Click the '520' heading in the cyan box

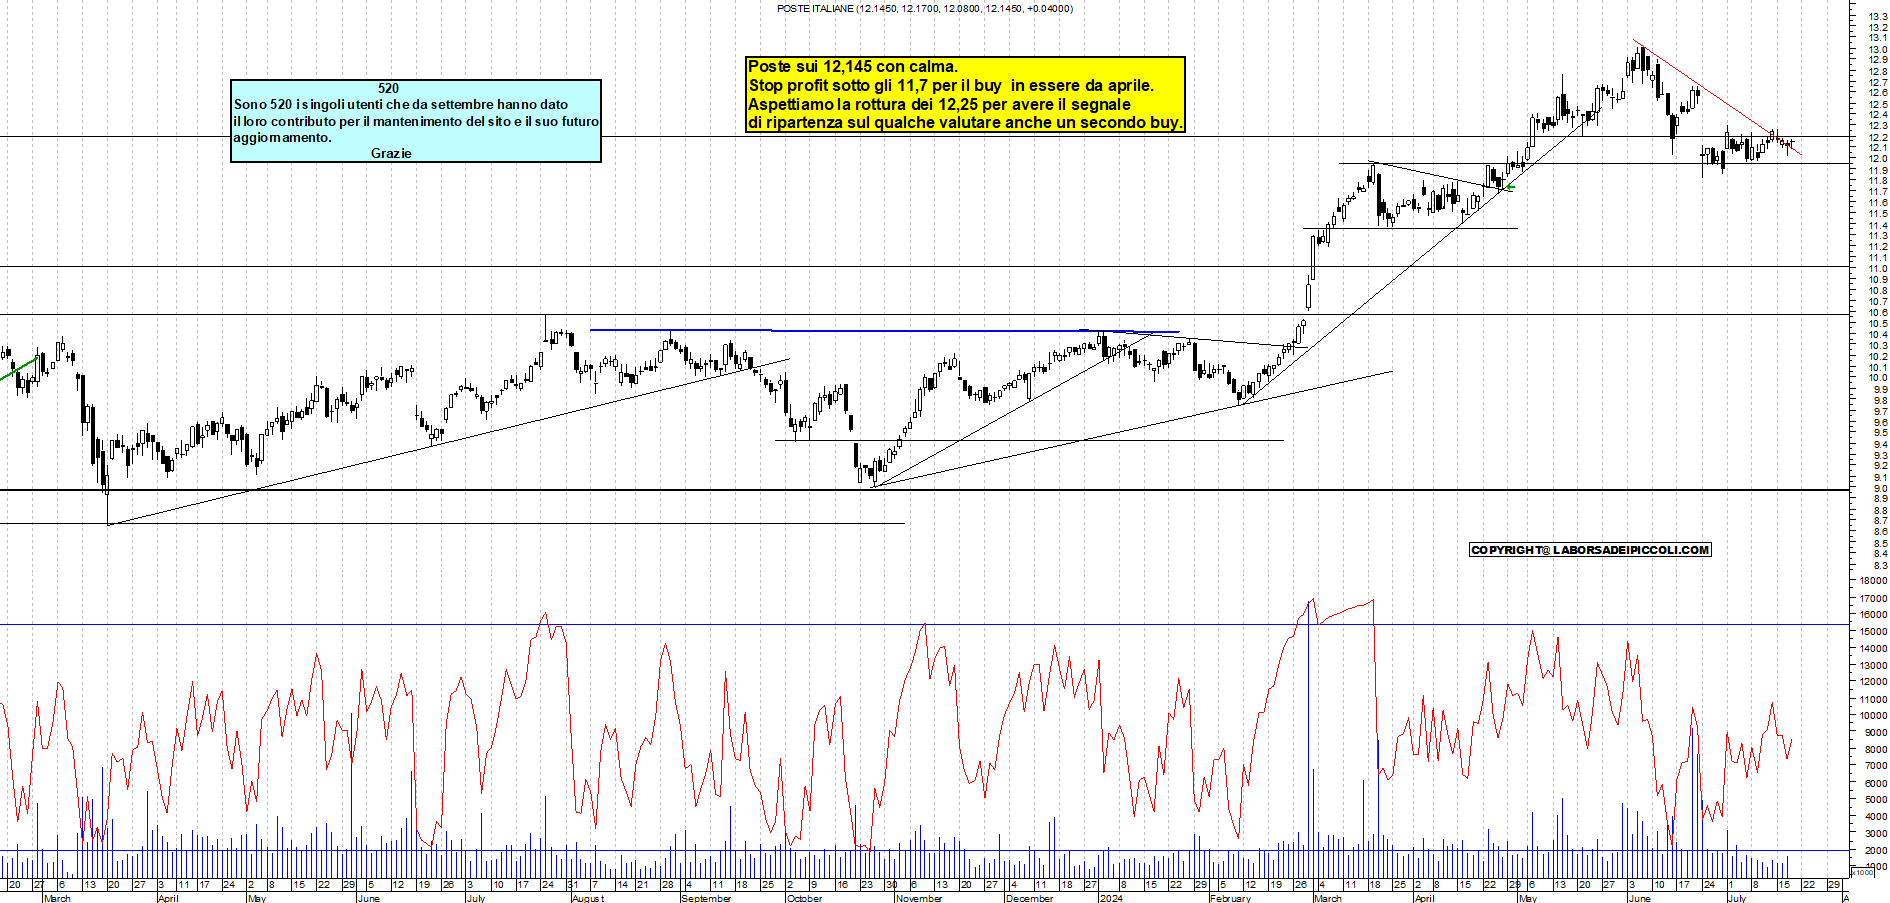pyautogui.click(x=389, y=89)
